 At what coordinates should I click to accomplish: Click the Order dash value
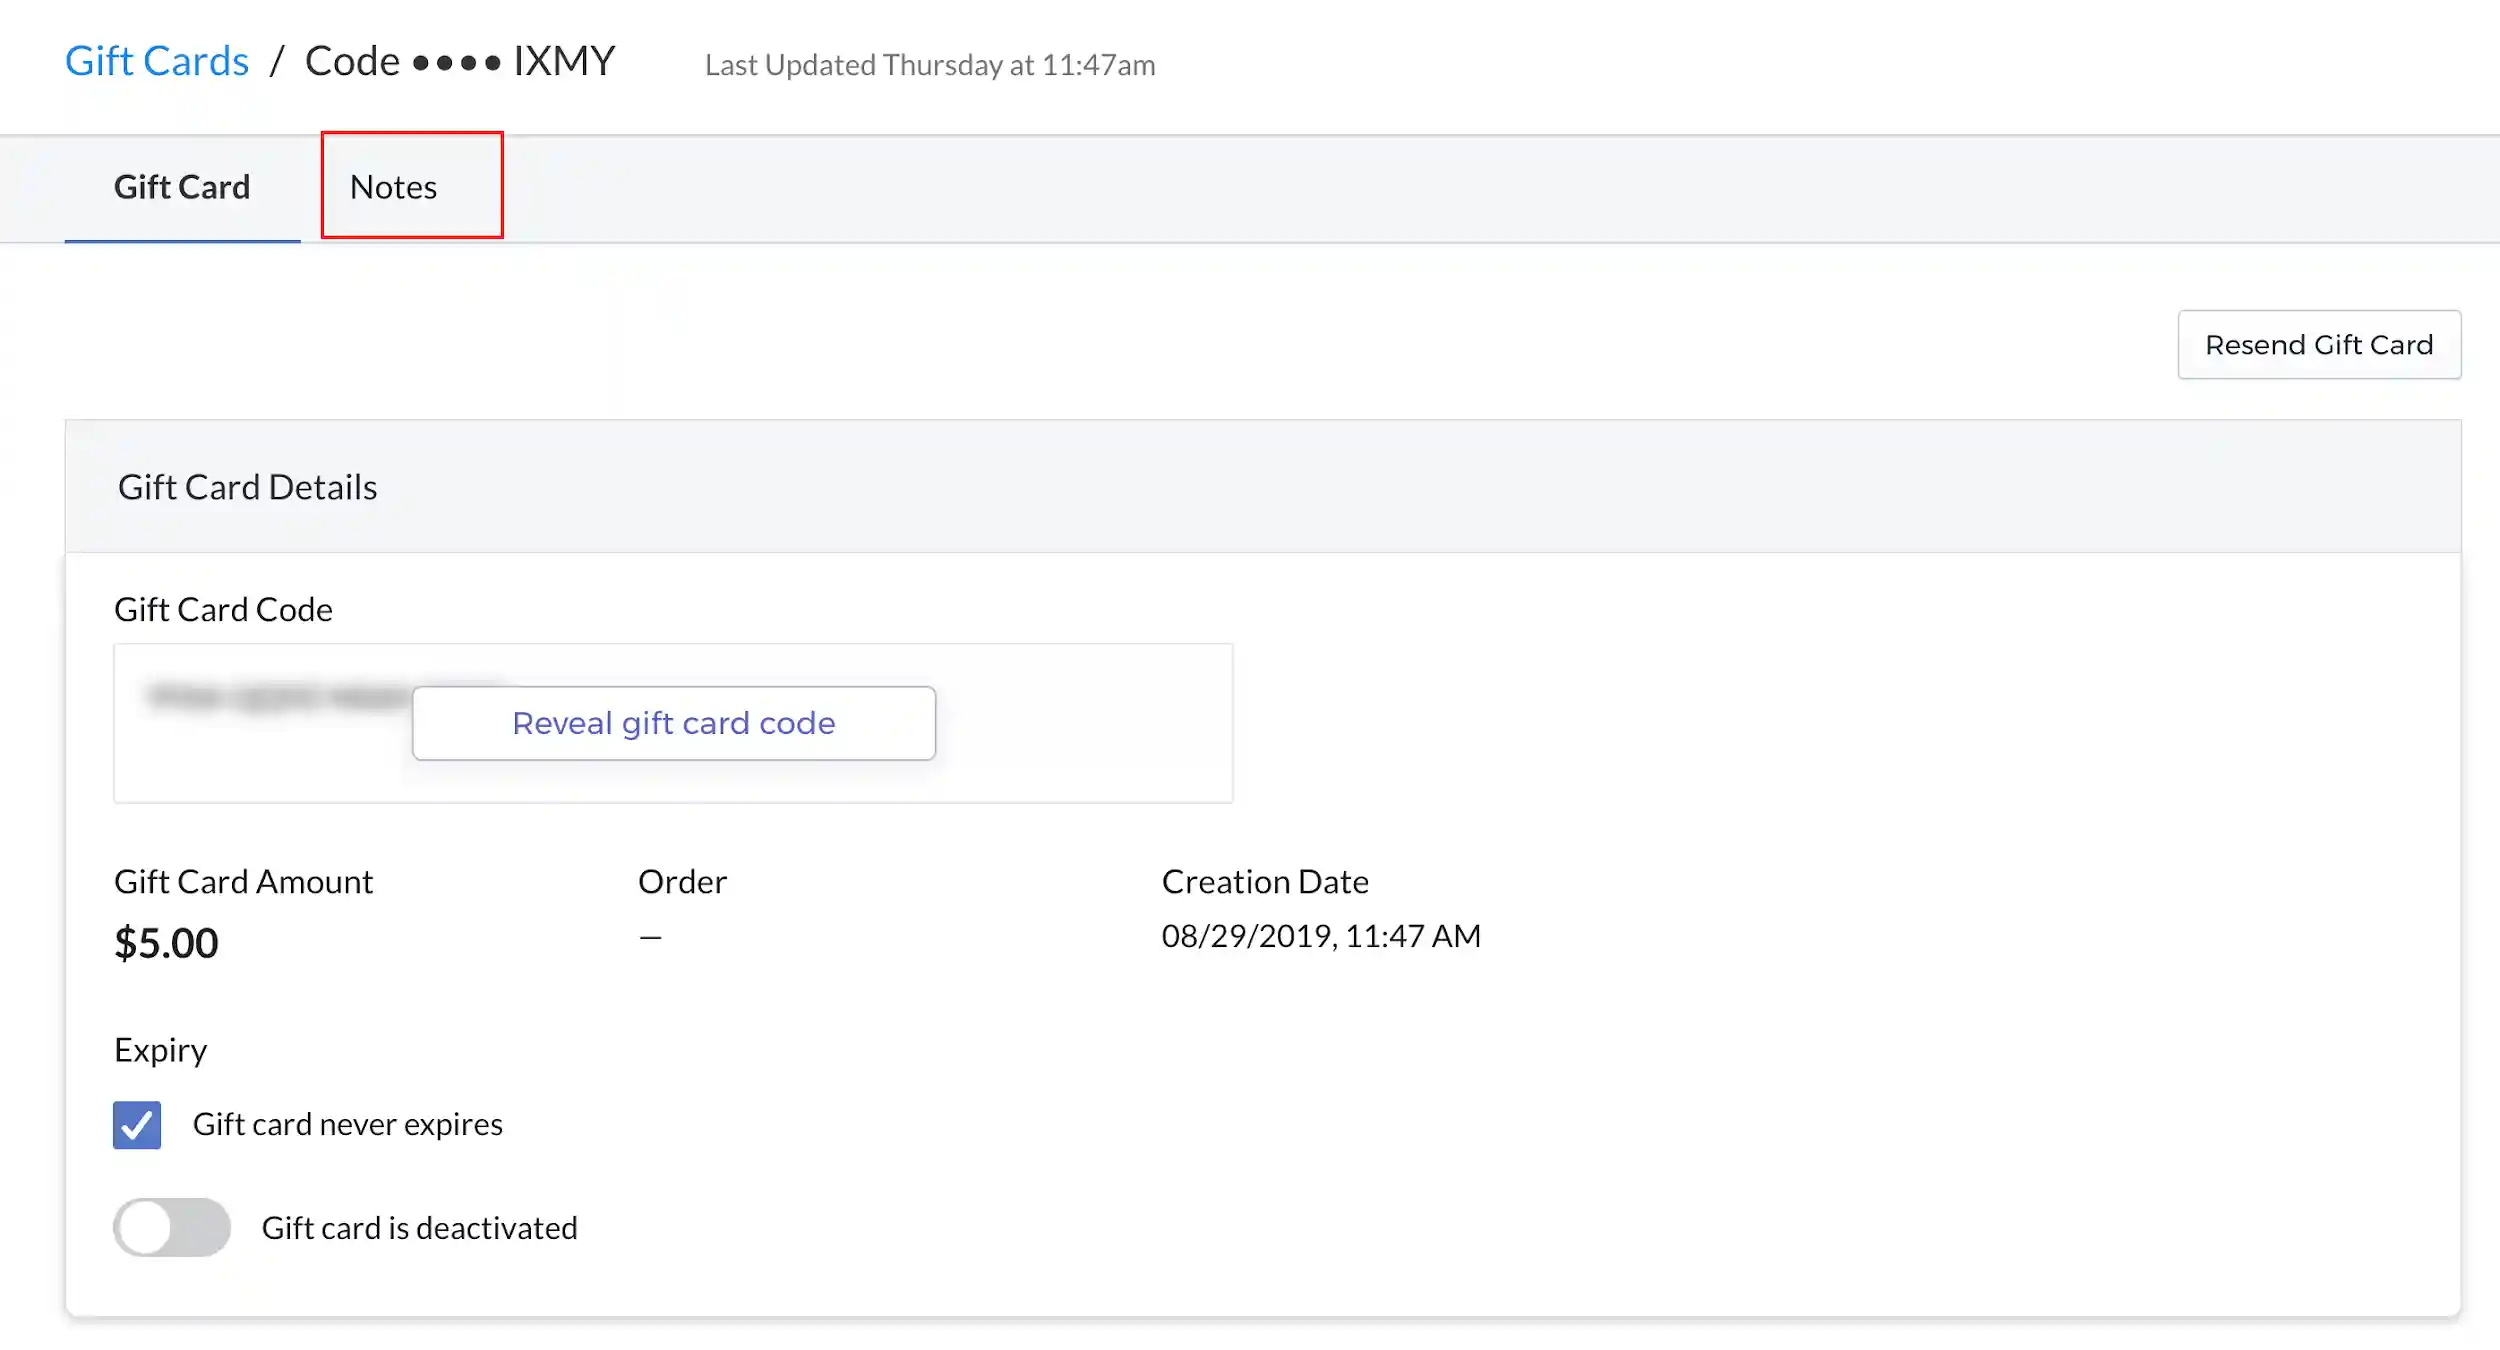(x=650, y=938)
